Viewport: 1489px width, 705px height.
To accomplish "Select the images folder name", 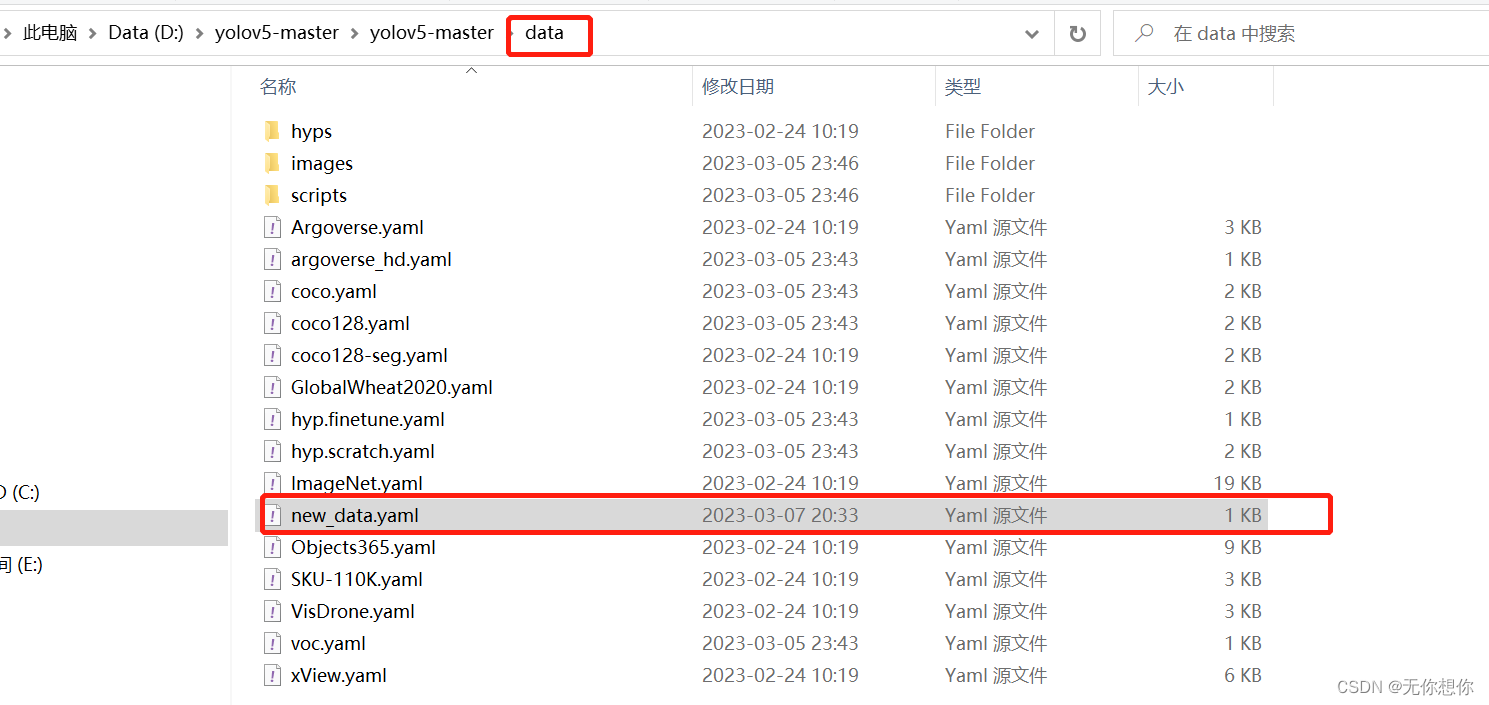I will pyautogui.click(x=322, y=163).
